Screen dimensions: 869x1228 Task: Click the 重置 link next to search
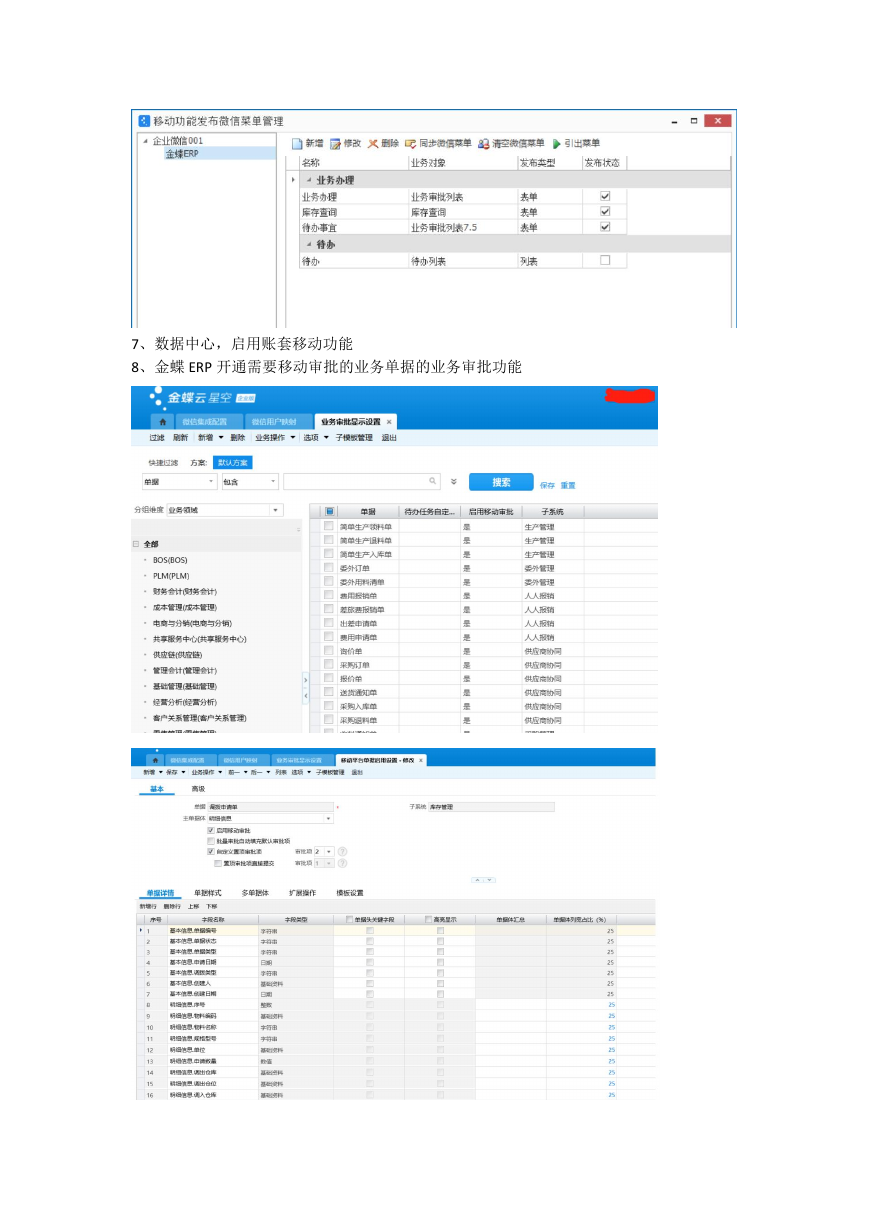click(x=568, y=485)
